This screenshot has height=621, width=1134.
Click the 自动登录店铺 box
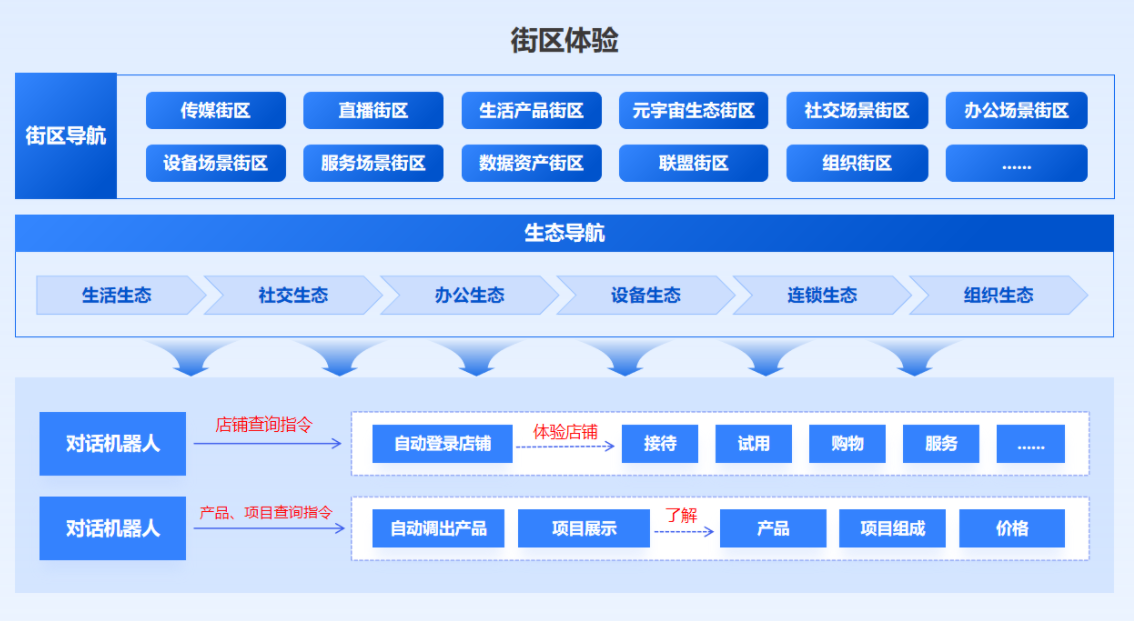tap(442, 444)
